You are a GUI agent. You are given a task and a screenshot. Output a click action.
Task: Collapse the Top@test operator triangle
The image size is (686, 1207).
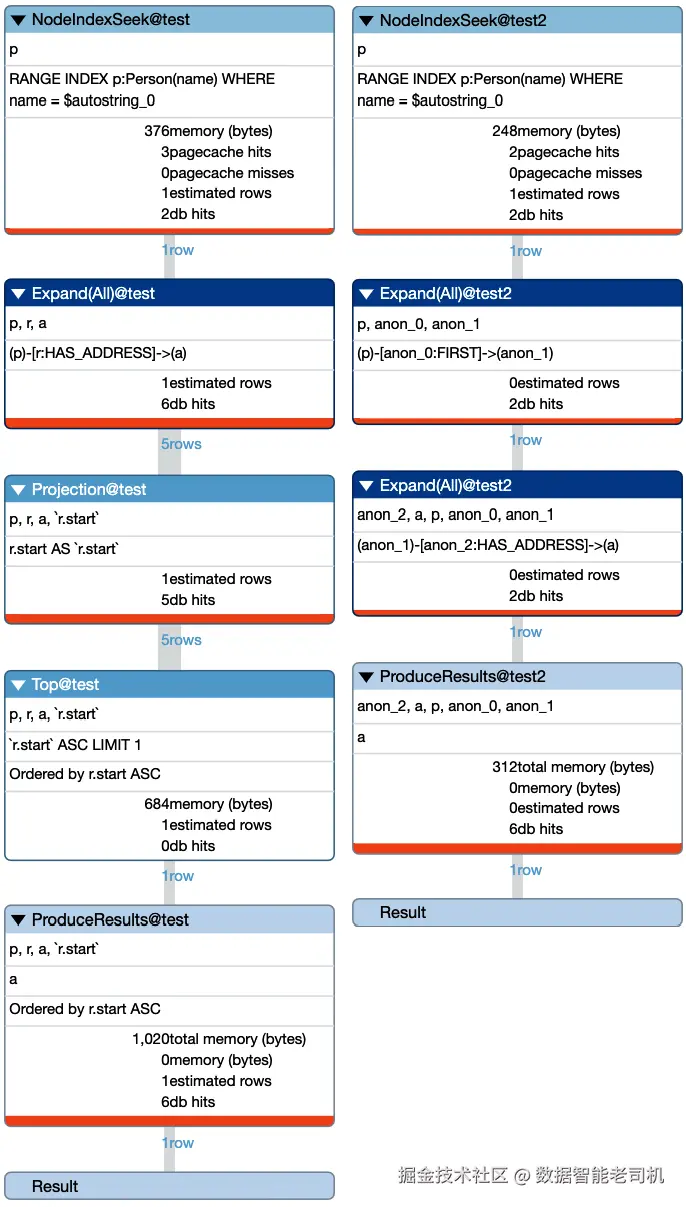tap(18, 685)
